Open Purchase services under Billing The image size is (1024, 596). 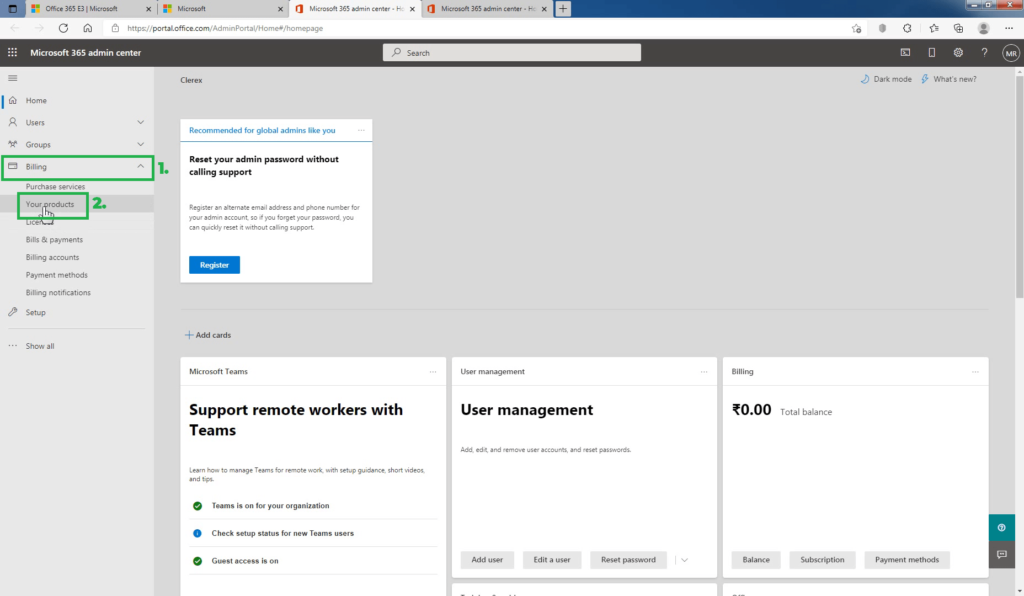(56, 187)
